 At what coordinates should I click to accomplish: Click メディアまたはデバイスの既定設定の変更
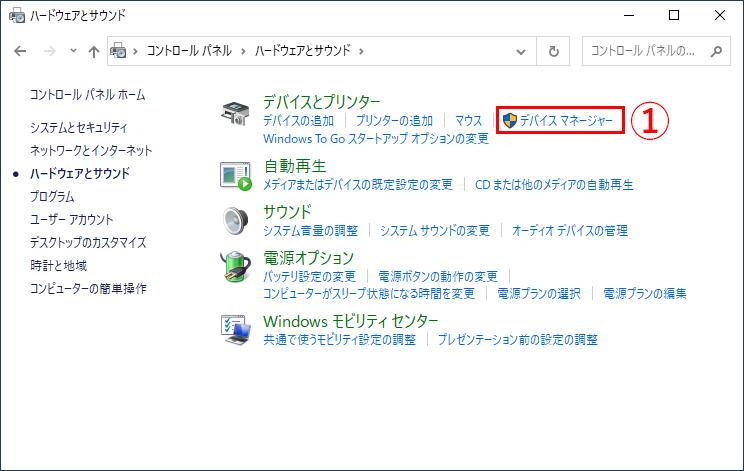click(x=358, y=185)
